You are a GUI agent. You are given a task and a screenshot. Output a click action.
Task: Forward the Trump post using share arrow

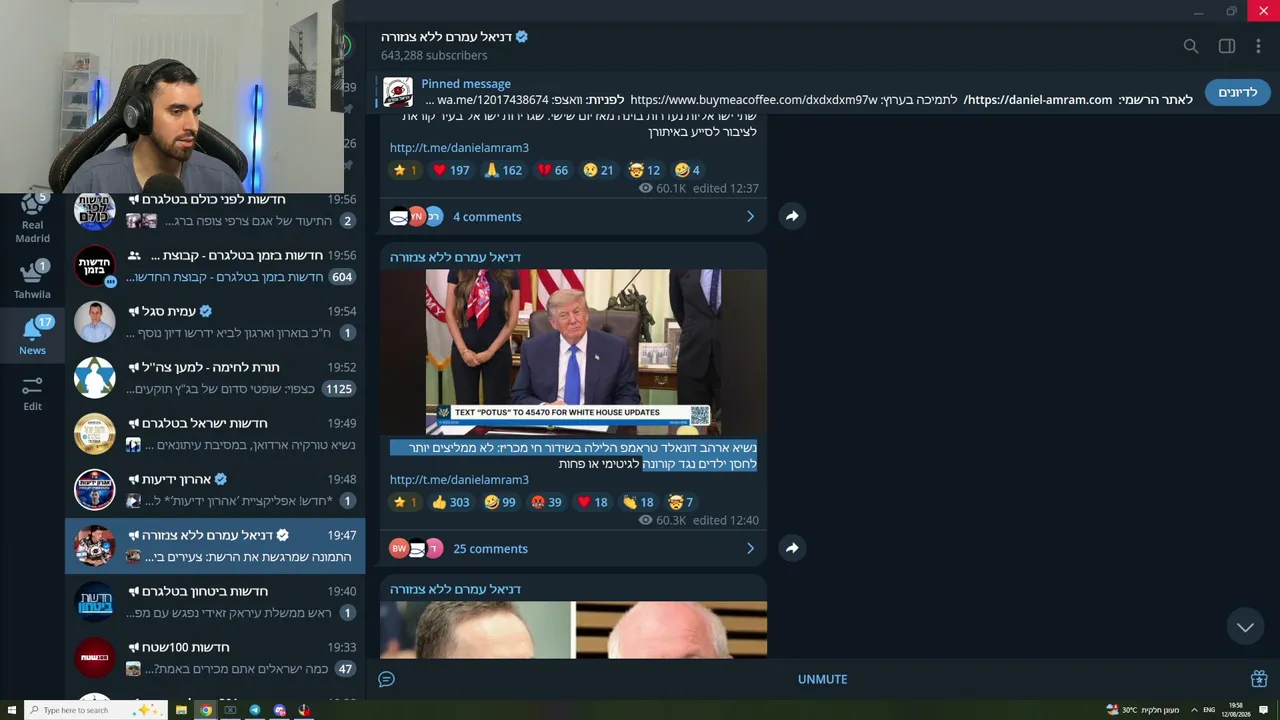pos(792,548)
